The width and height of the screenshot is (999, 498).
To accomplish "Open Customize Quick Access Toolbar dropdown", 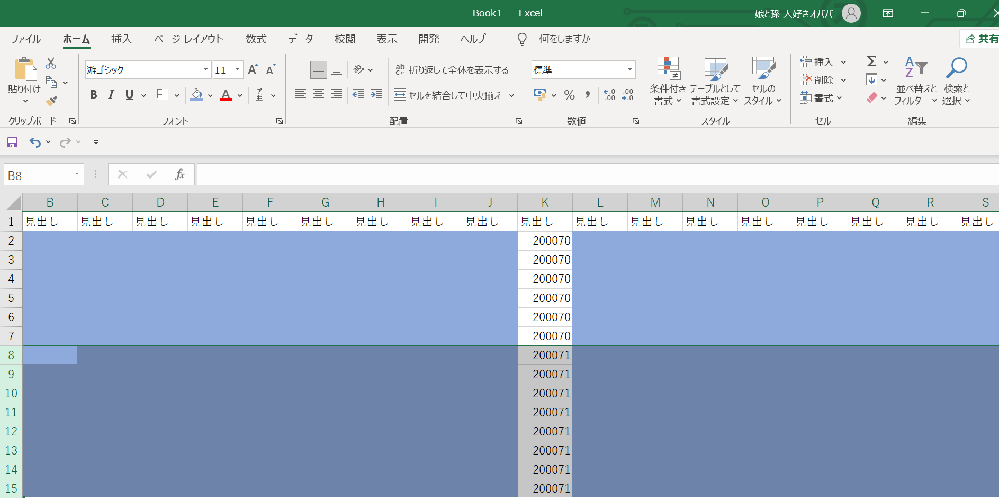I will tap(96, 142).
